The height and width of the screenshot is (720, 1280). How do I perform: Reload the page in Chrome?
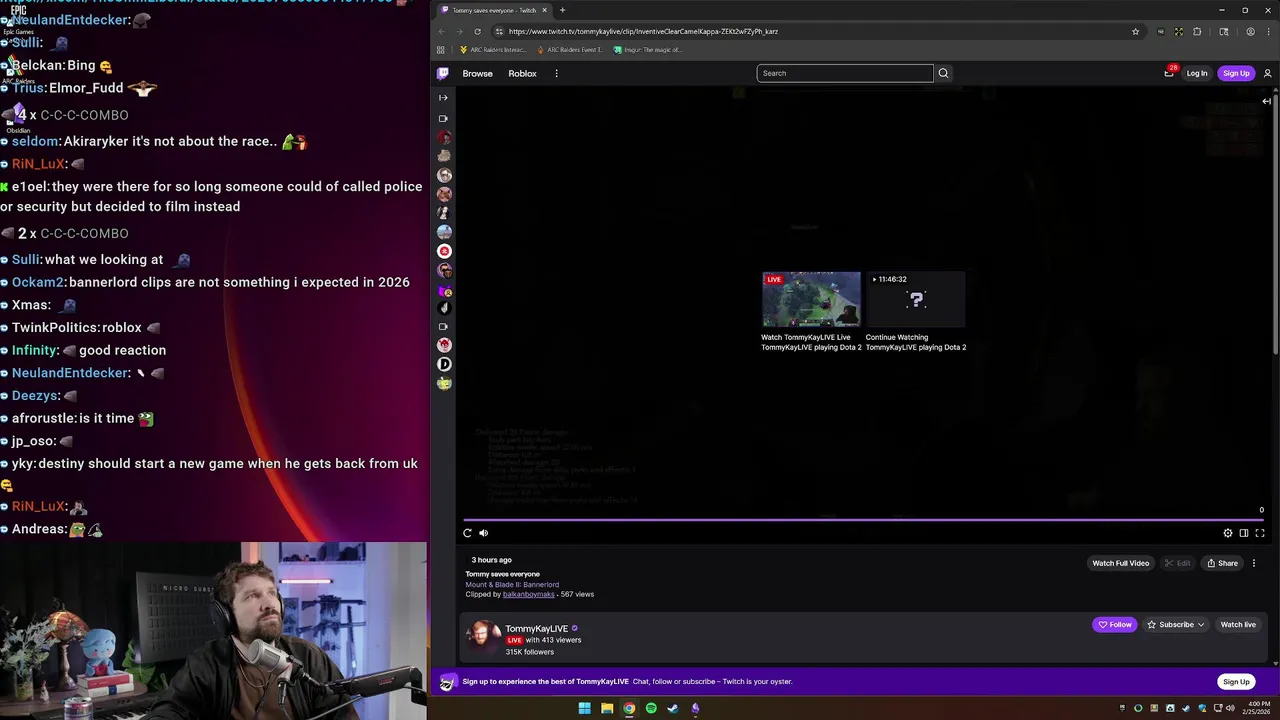[x=477, y=31]
